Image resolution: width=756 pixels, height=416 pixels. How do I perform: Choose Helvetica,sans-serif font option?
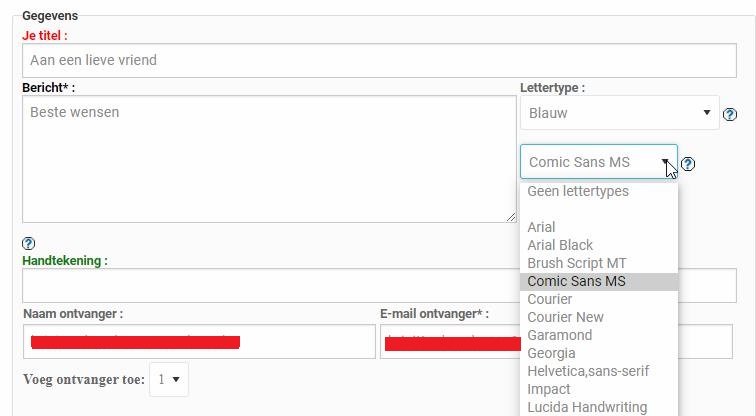(588, 371)
